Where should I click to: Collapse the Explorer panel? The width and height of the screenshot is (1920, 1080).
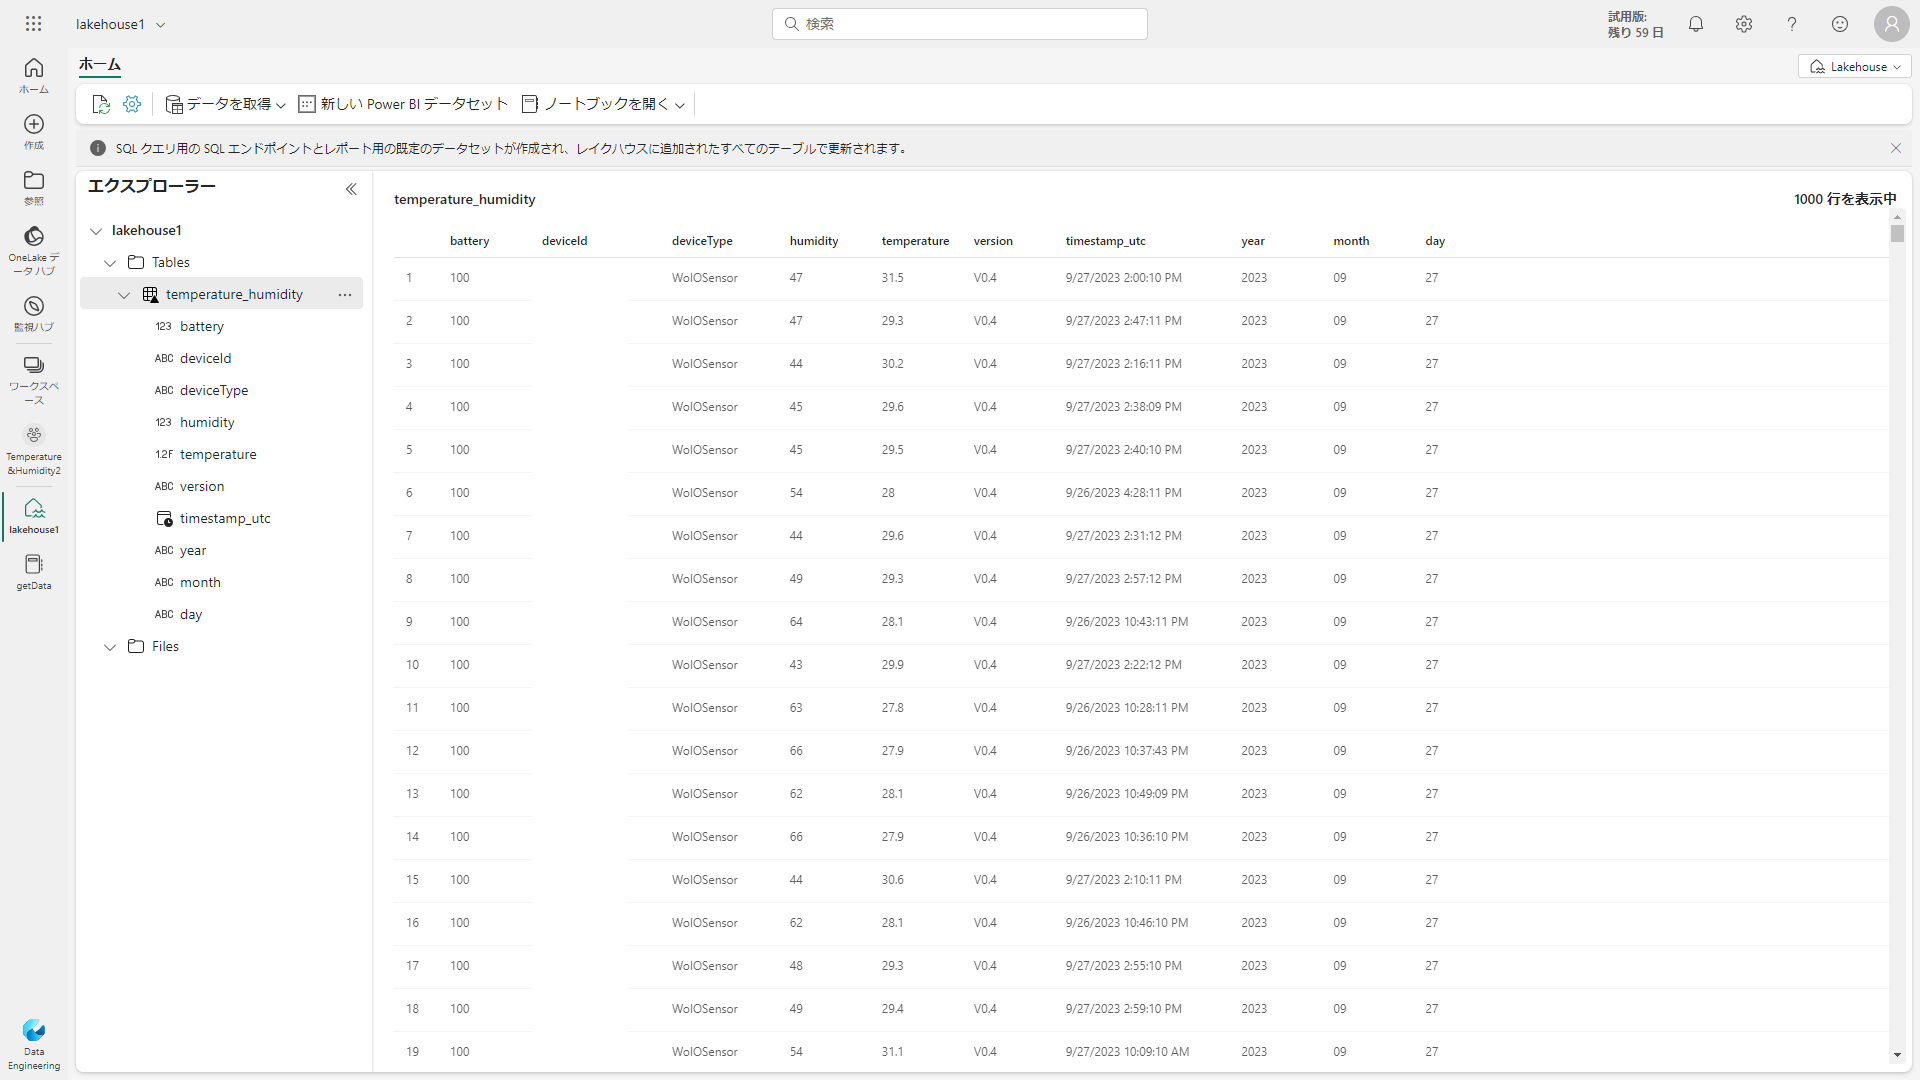point(351,189)
